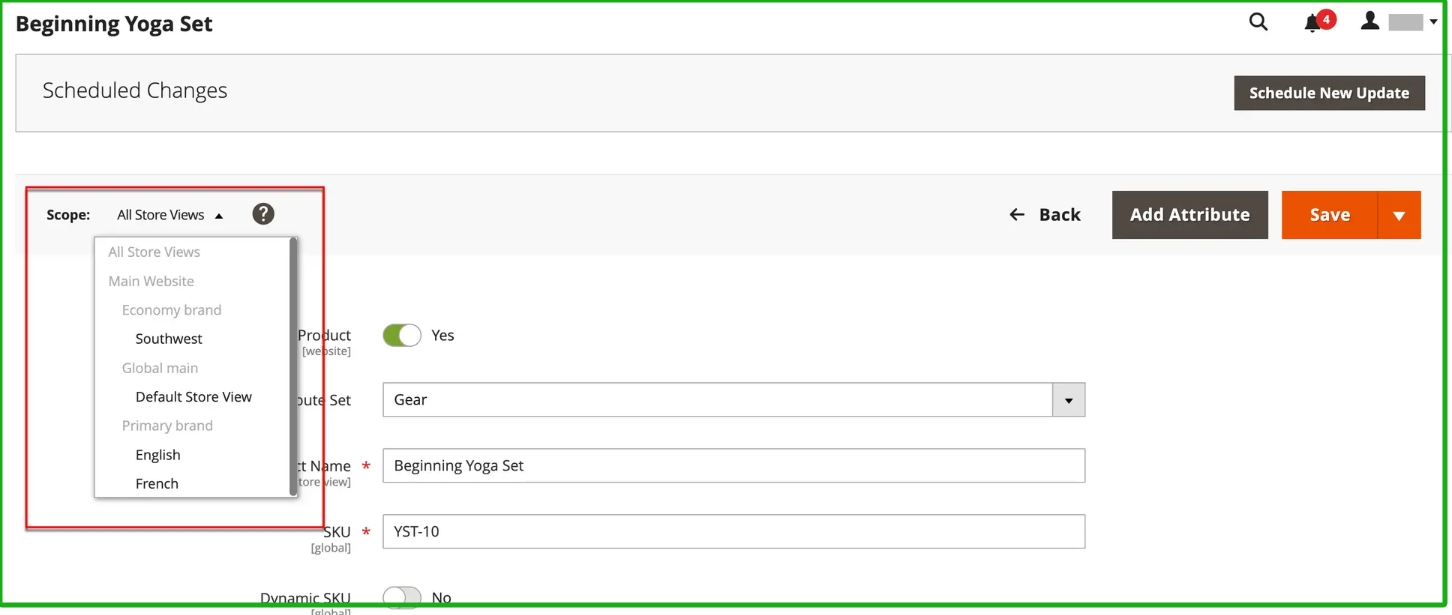
Task: Select Southwest store view
Action: point(169,339)
